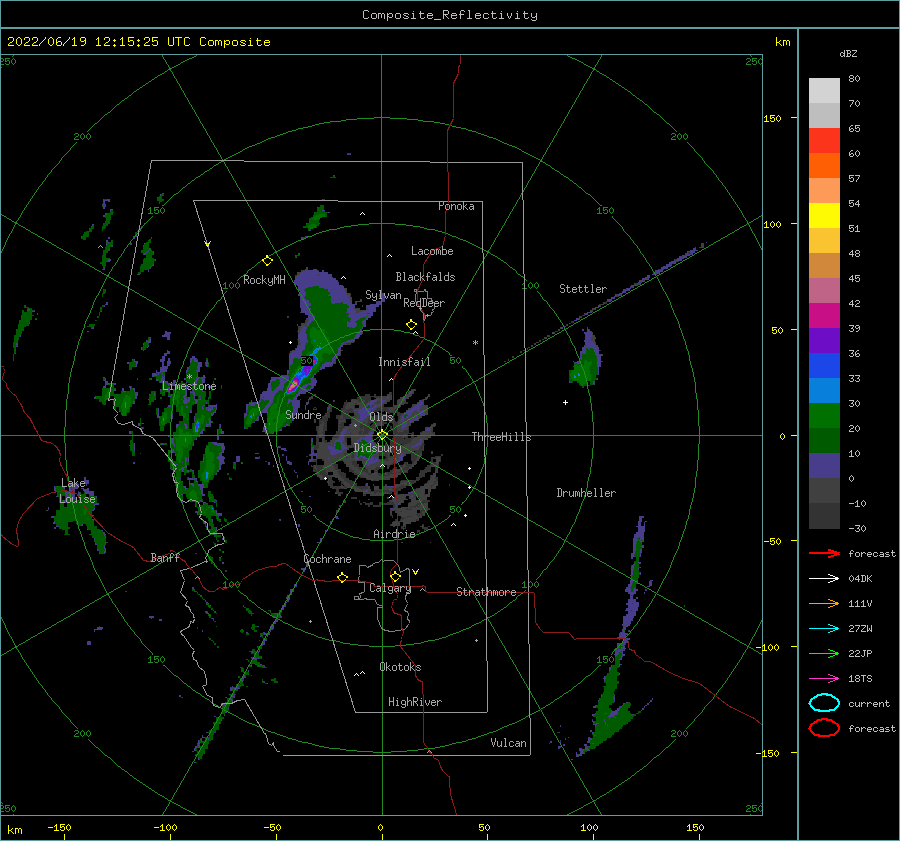Select the orange 111V arrow legend entry
The height and width of the screenshot is (841, 900).
tap(824, 603)
